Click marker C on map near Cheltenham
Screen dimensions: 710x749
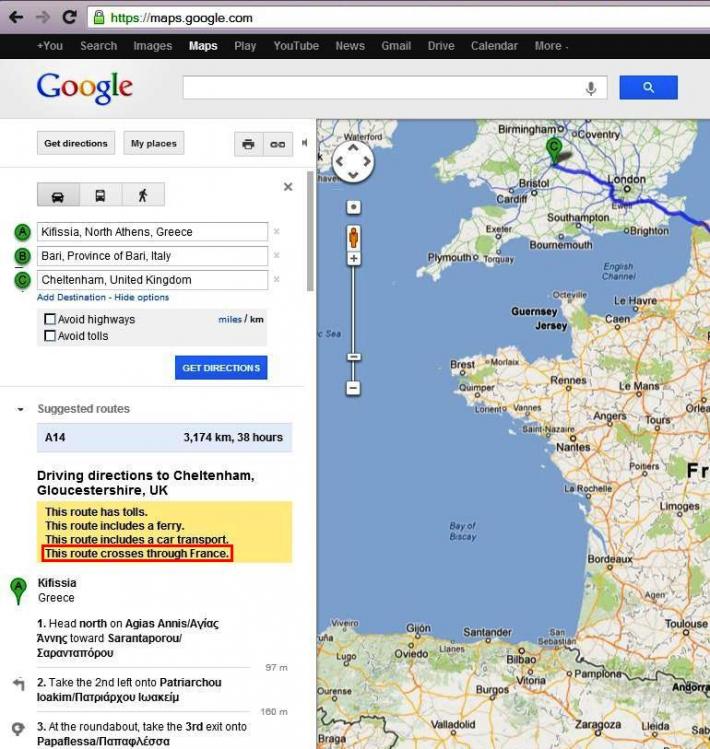coord(554,150)
